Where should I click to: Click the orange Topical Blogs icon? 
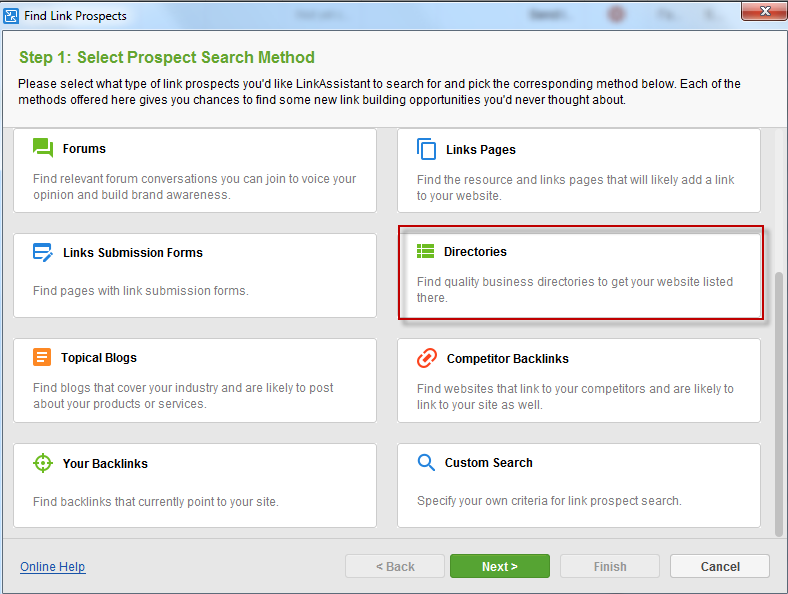pos(42,357)
